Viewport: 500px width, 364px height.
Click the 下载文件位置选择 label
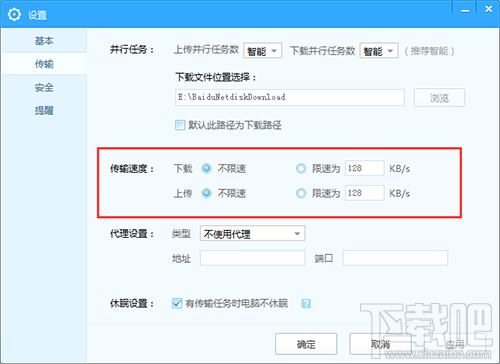pos(216,77)
